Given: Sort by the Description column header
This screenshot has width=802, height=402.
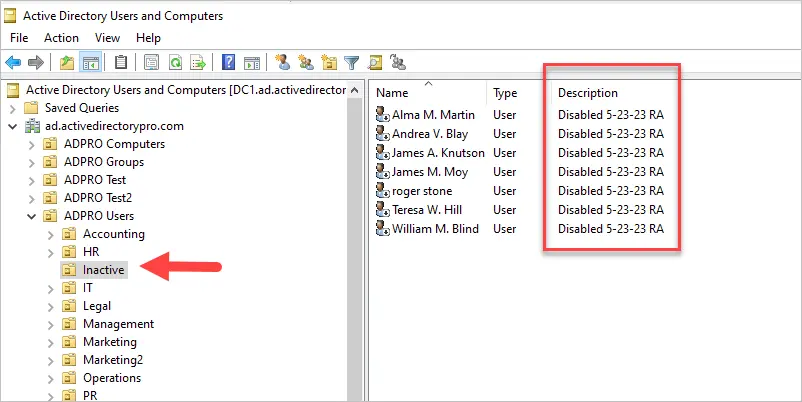Looking at the screenshot, I should (x=588, y=93).
